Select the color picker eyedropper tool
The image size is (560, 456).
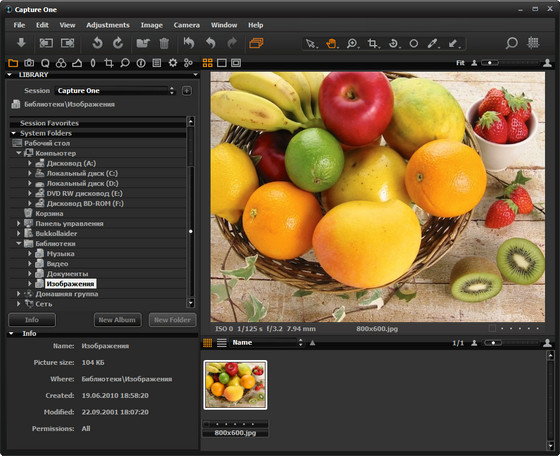[x=432, y=44]
